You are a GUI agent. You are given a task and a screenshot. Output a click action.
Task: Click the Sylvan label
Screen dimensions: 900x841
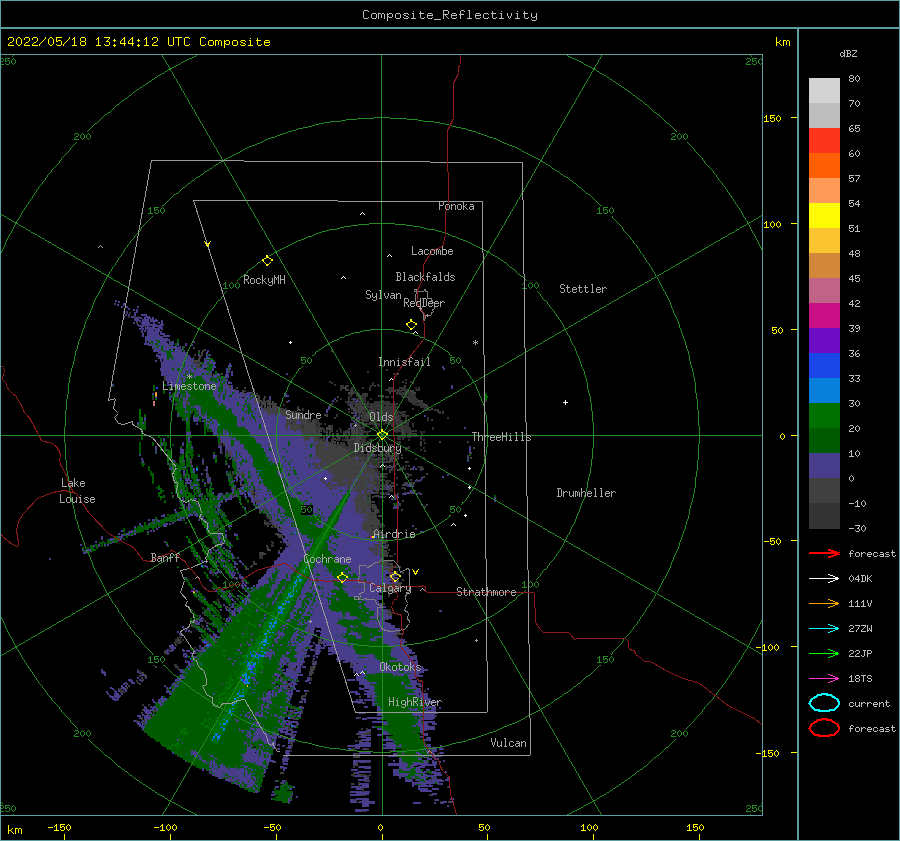(383, 295)
